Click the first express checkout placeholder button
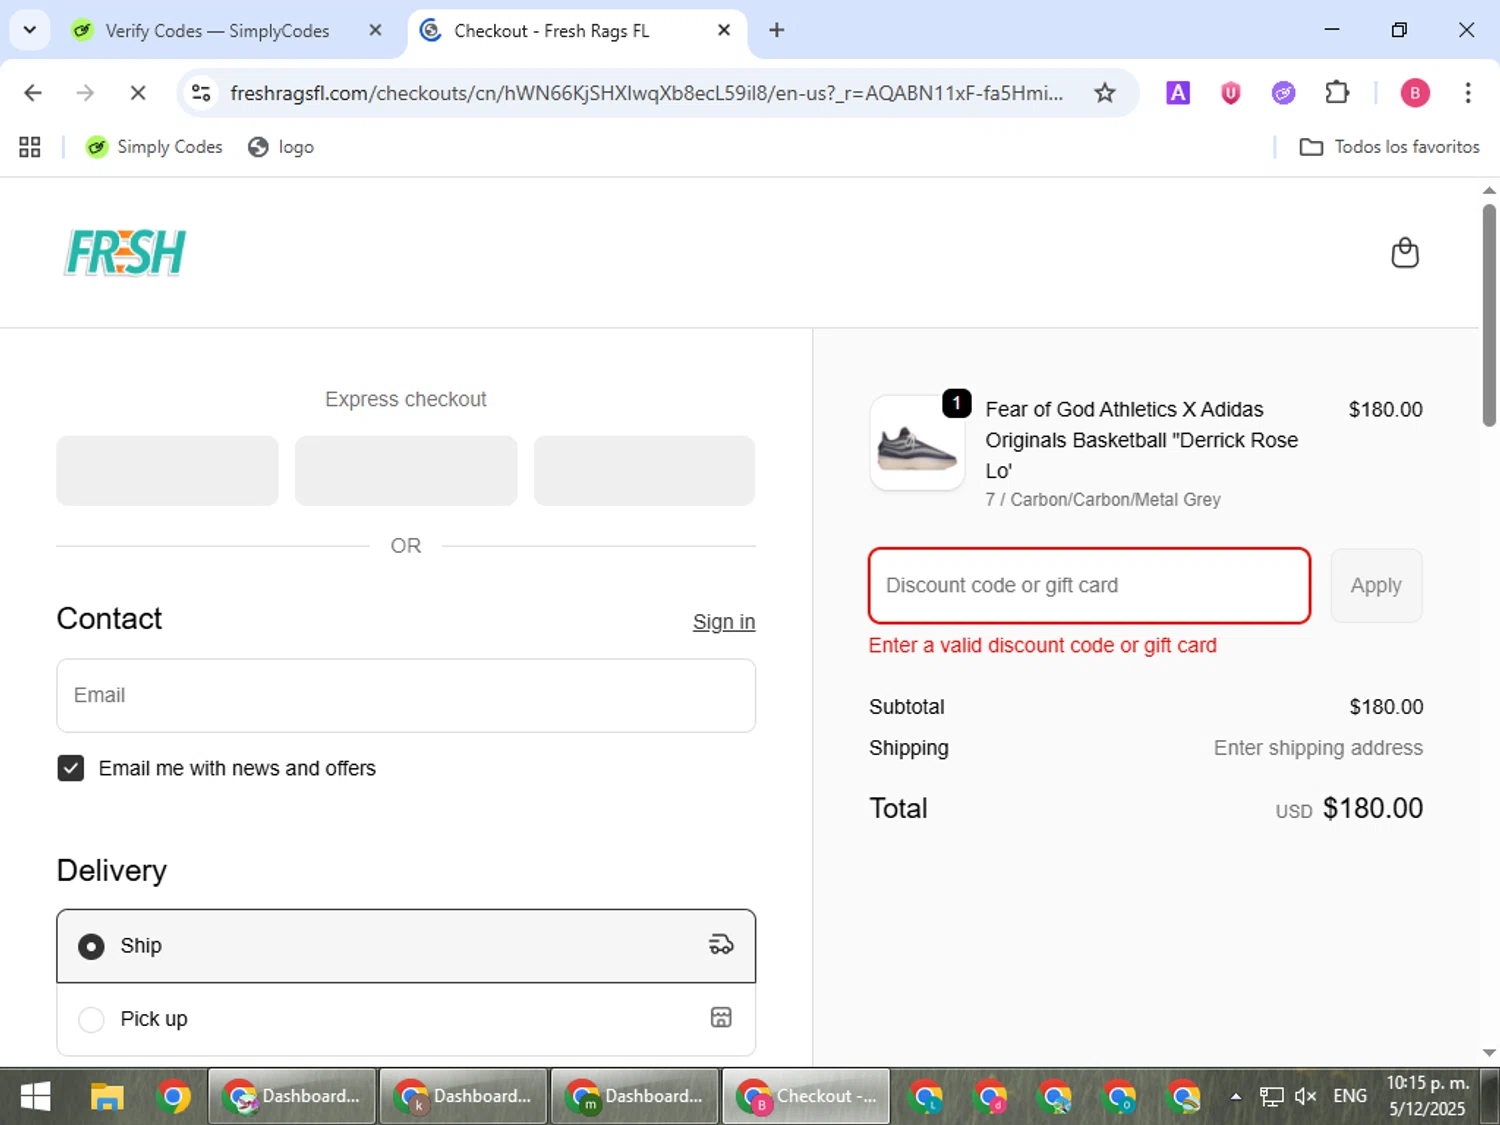The image size is (1500, 1125). click(x=167, y=470)
